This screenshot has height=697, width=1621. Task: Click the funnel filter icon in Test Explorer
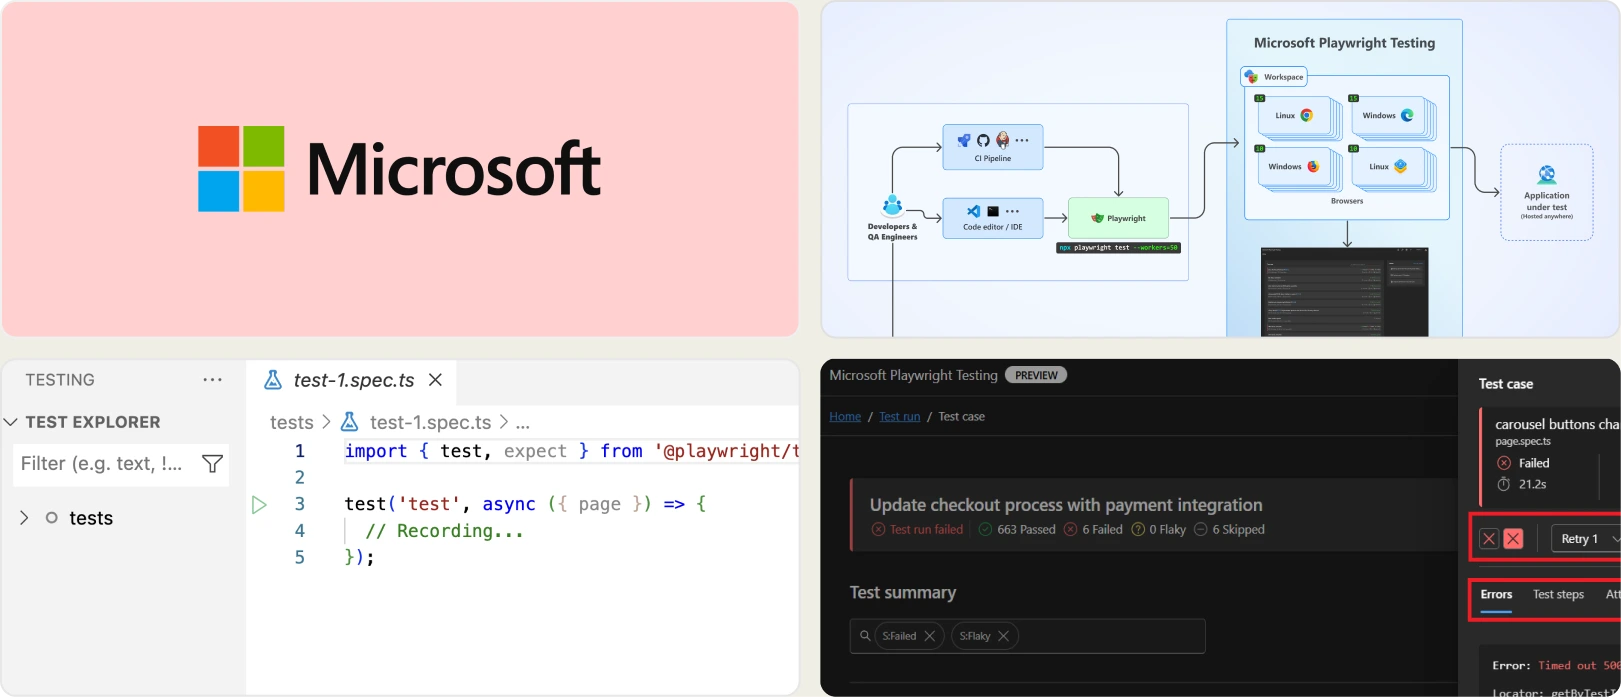coord(212,464)
